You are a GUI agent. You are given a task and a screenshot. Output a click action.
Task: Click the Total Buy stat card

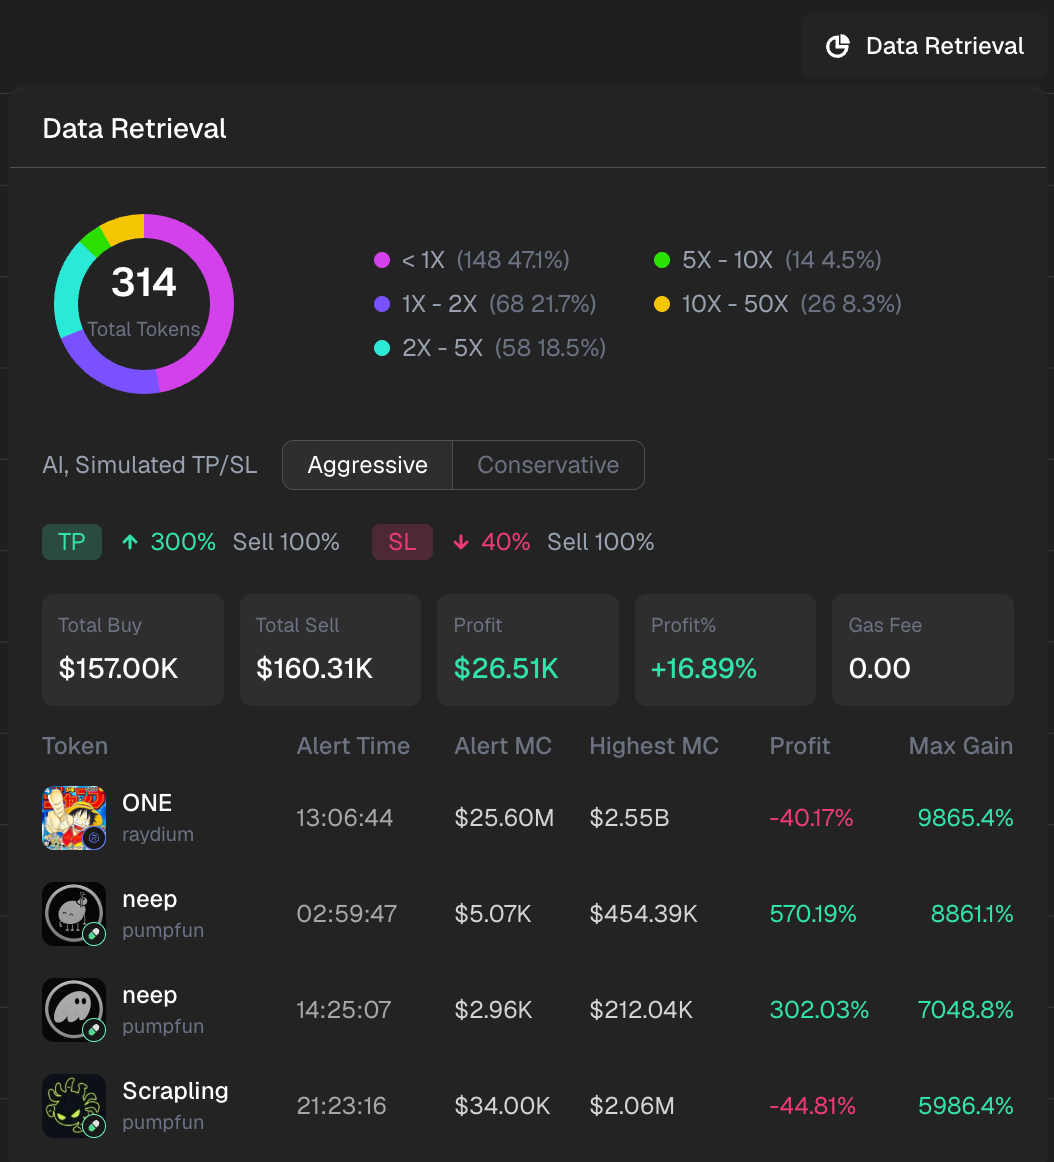[133, 650]
